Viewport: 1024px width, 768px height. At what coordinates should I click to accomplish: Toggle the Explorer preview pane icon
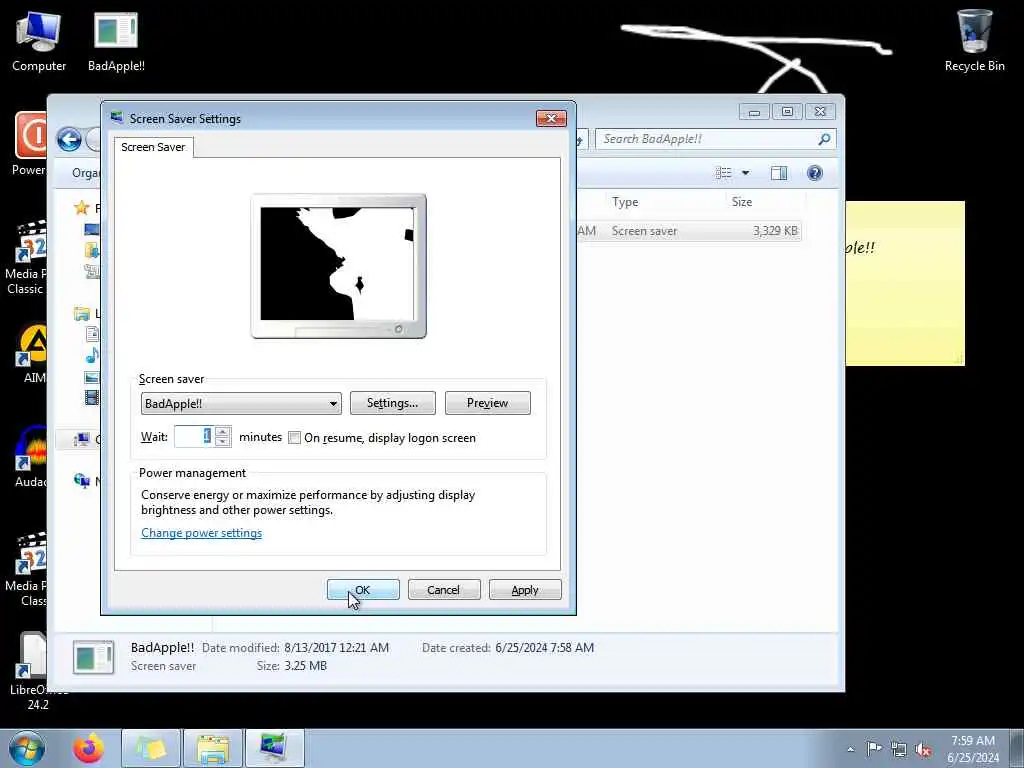tap(778, 173)
